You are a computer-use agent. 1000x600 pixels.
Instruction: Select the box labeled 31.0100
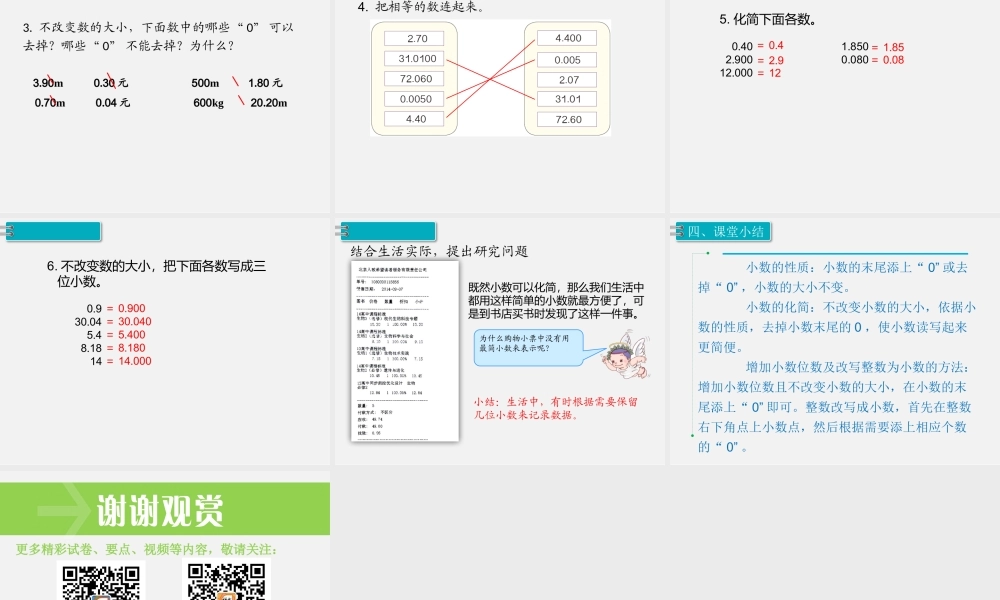[414, 57]
